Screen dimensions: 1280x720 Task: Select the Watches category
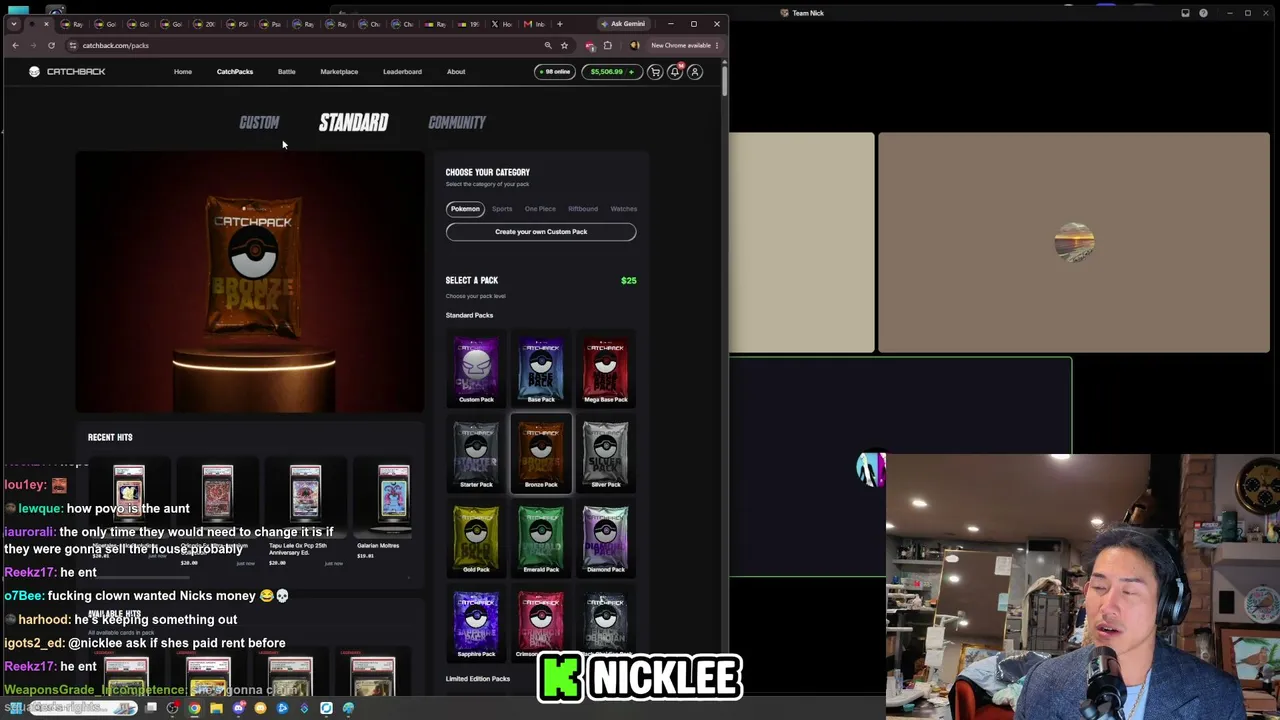coord(624,209)
